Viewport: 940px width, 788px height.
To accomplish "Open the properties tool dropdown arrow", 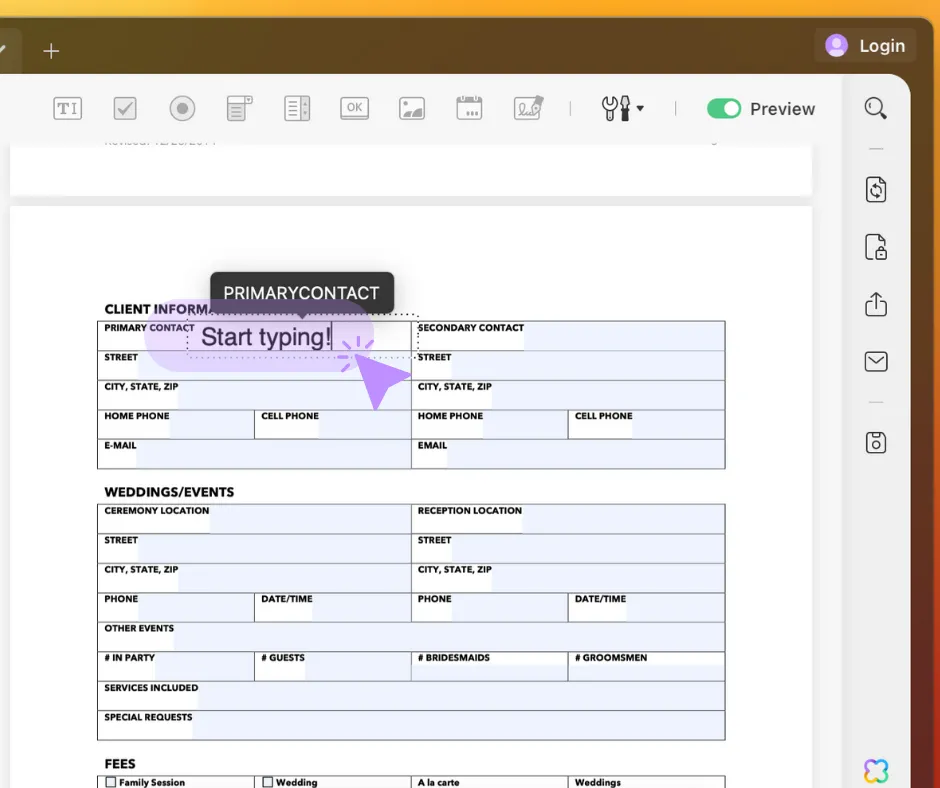I will pyautogui.click(x=640, y=108).
